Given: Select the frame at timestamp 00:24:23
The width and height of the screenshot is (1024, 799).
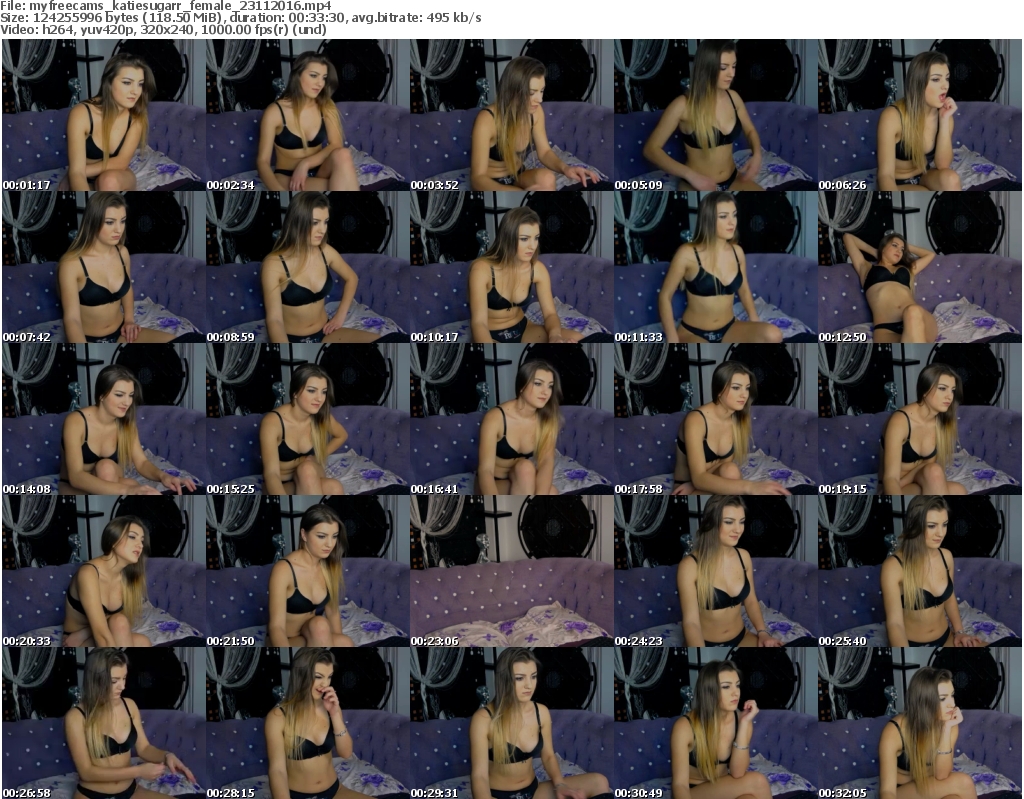Looking at the screenshot, I should coord(716,571).
